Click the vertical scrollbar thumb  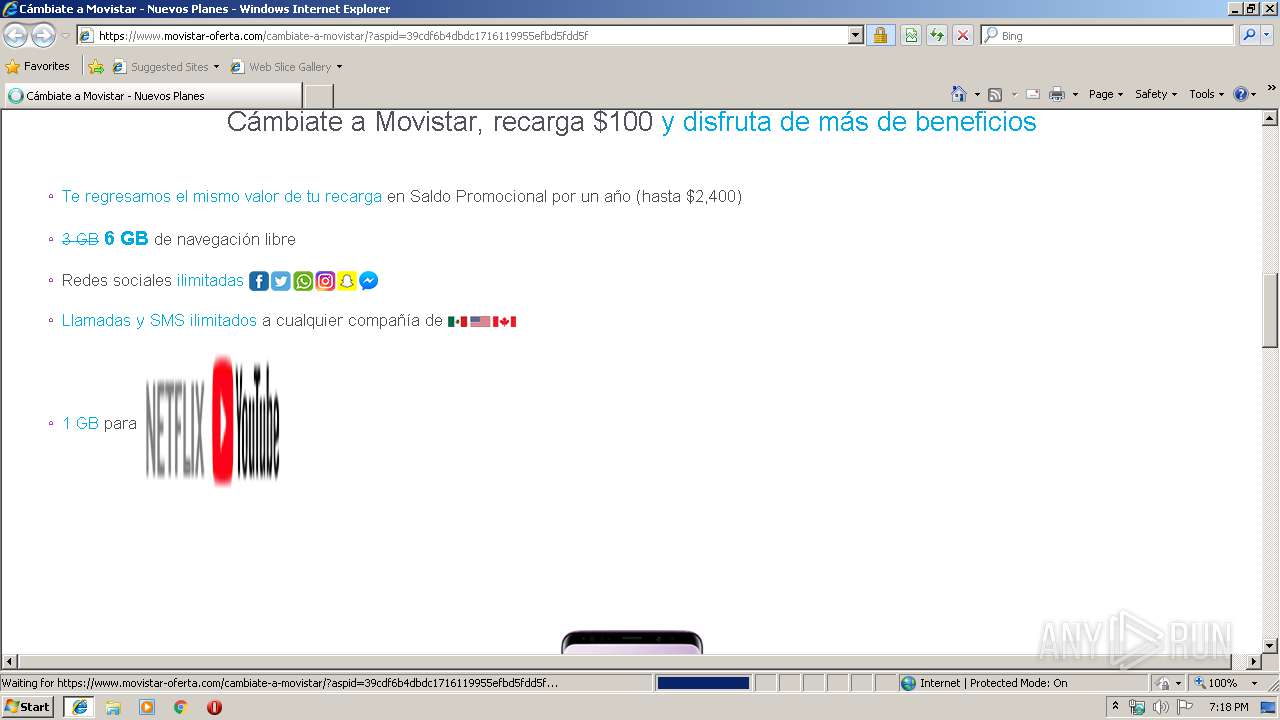[1270, 310]
